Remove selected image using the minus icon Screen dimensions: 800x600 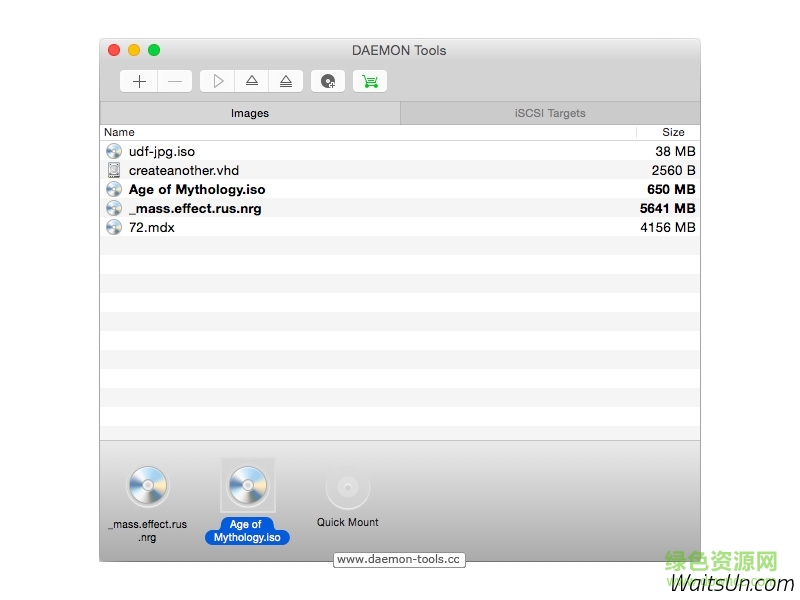[x=172, y=81]
